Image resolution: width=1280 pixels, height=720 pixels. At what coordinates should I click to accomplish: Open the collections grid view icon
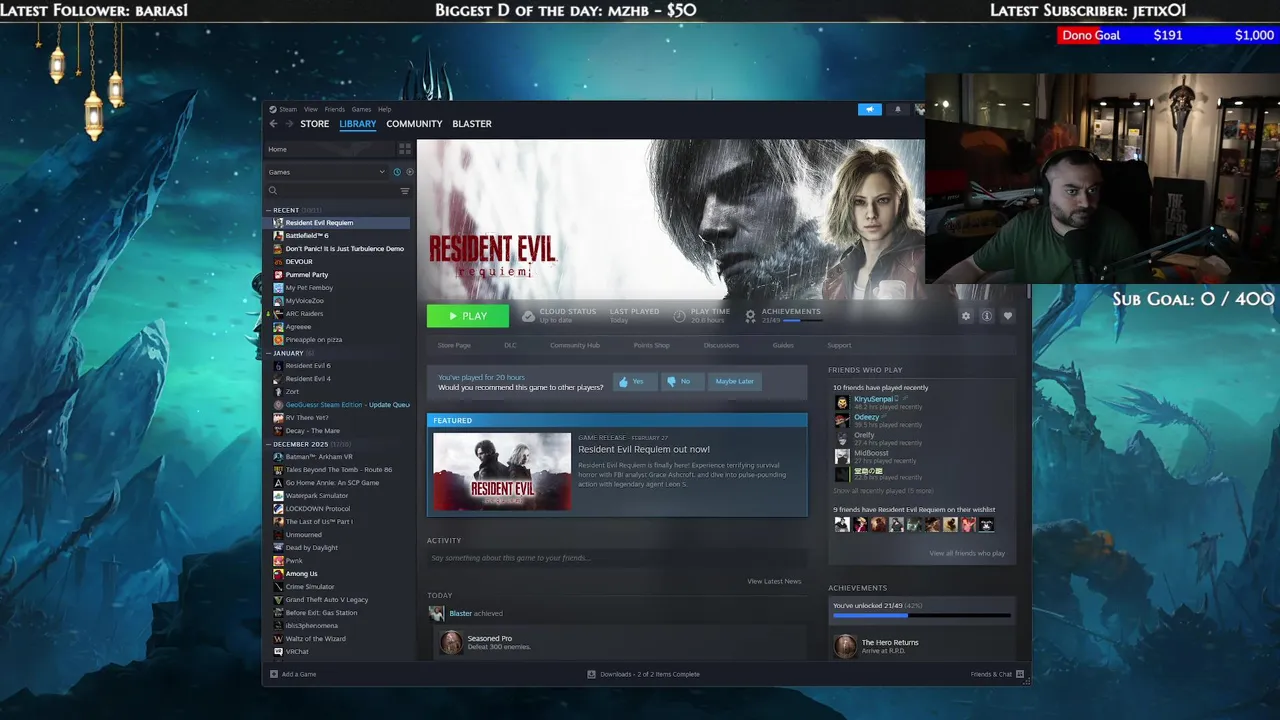(405, 149)
